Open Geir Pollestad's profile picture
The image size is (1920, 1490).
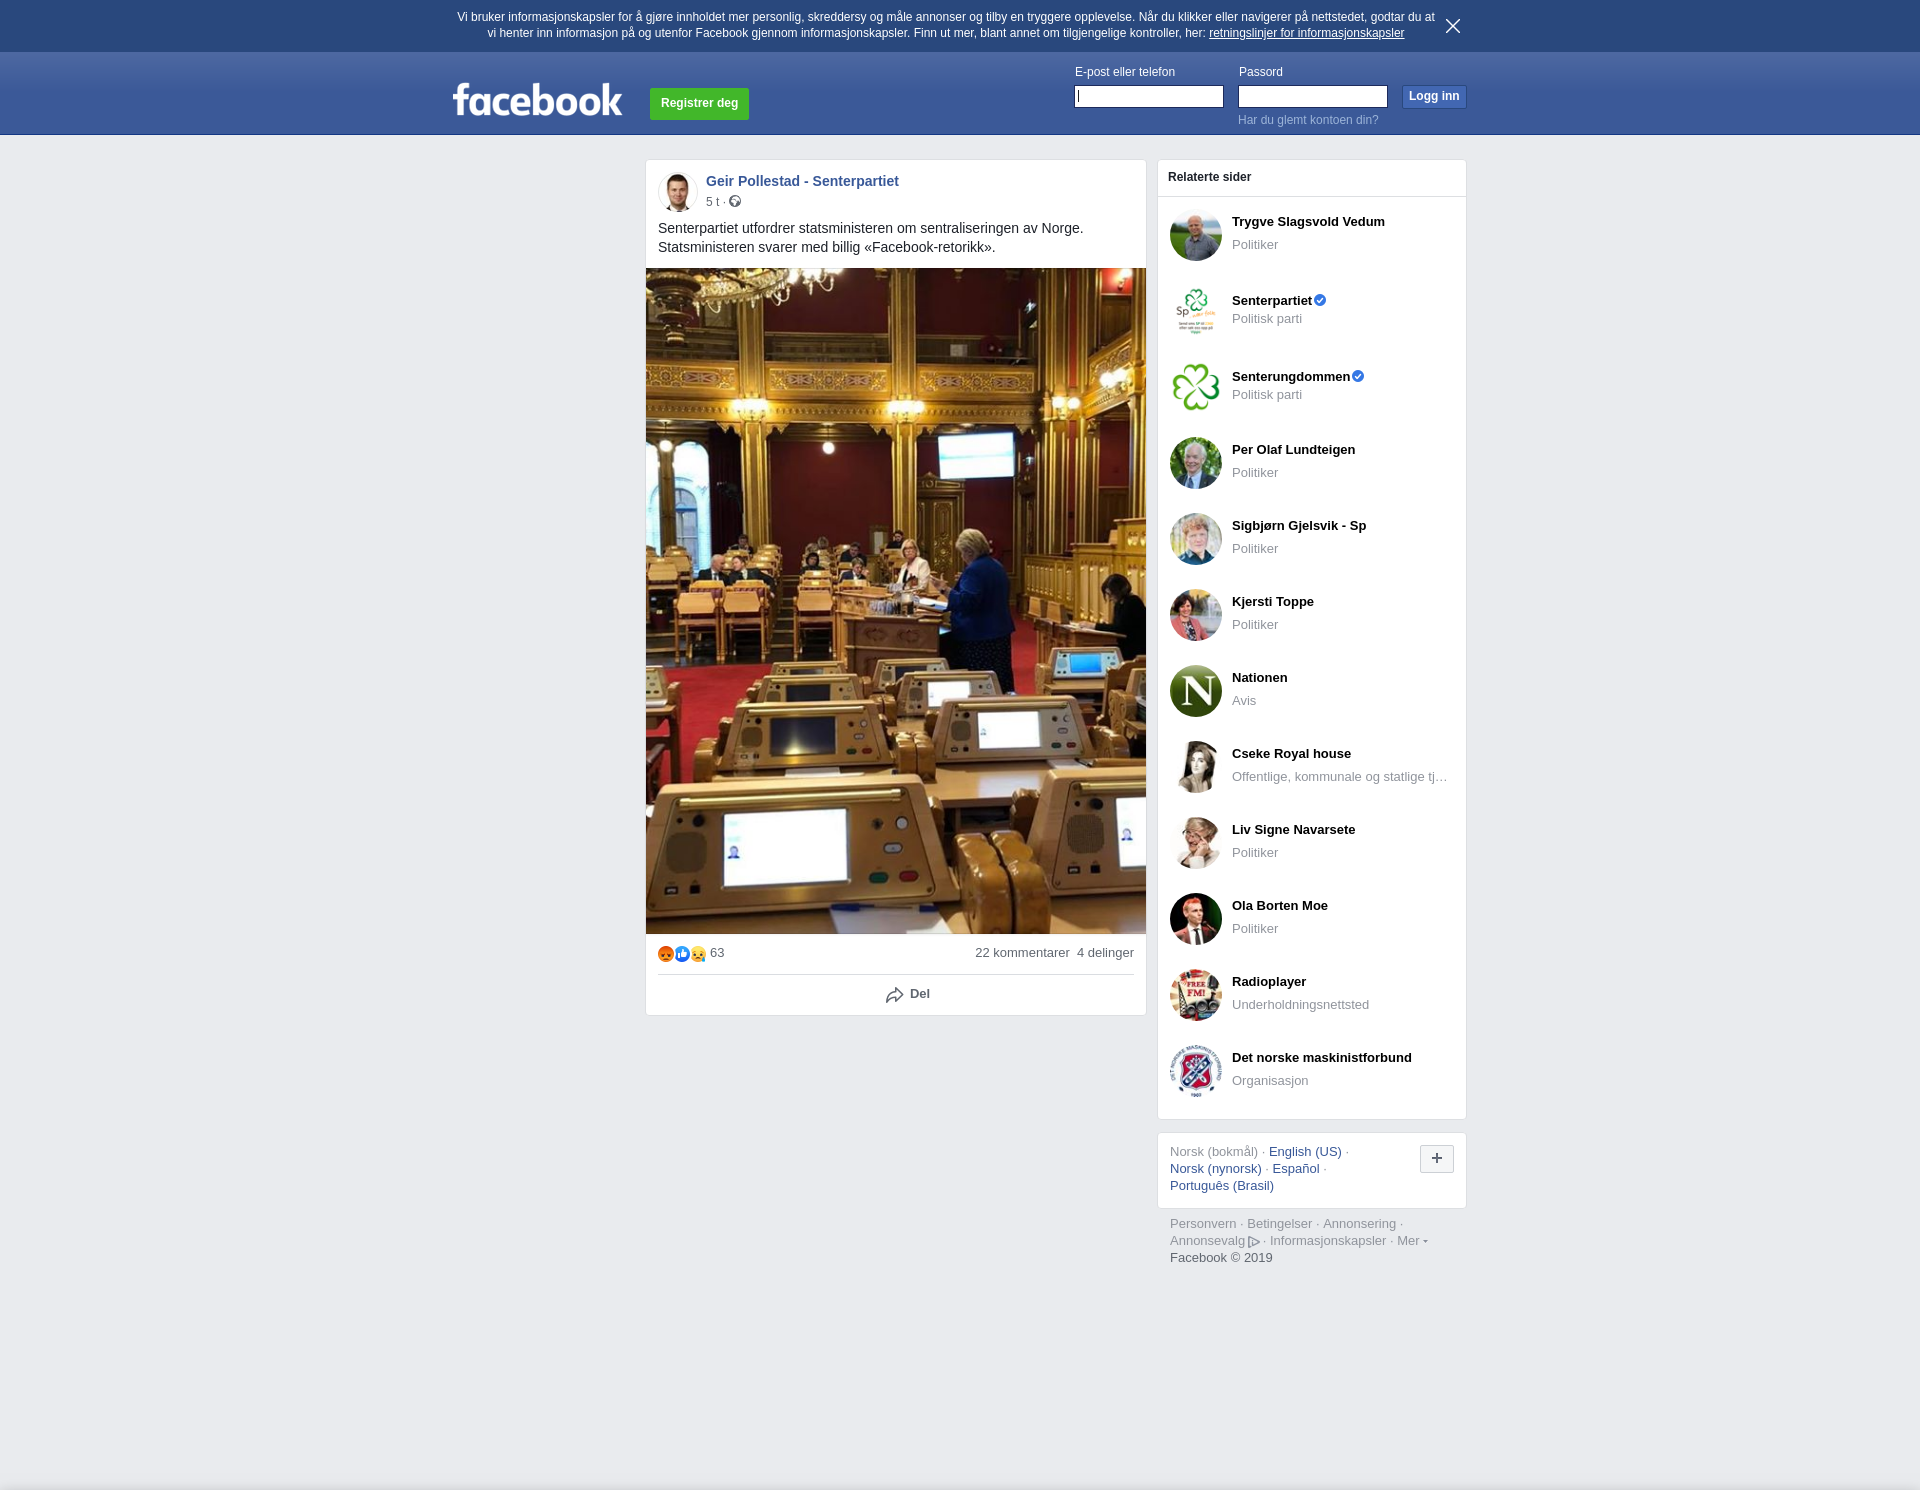click(678, 192)
